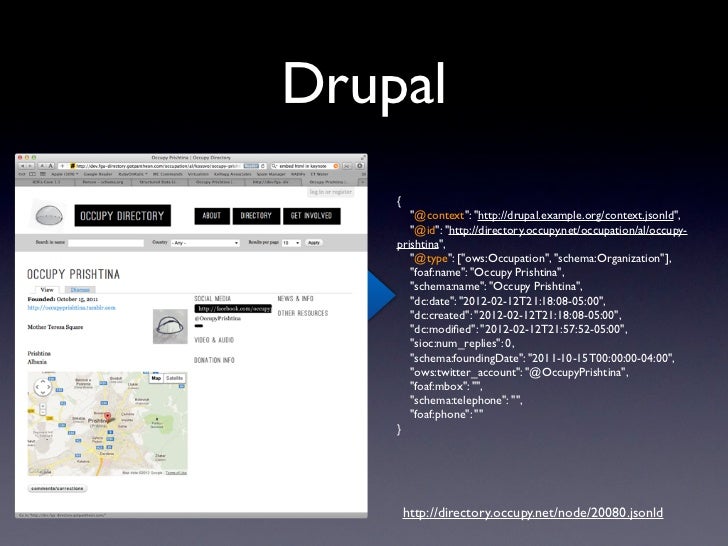The height and width of the screenshot is (546, 728).
Task: Open the occupyprishtina tumblr link
Action: pos(72,308)
